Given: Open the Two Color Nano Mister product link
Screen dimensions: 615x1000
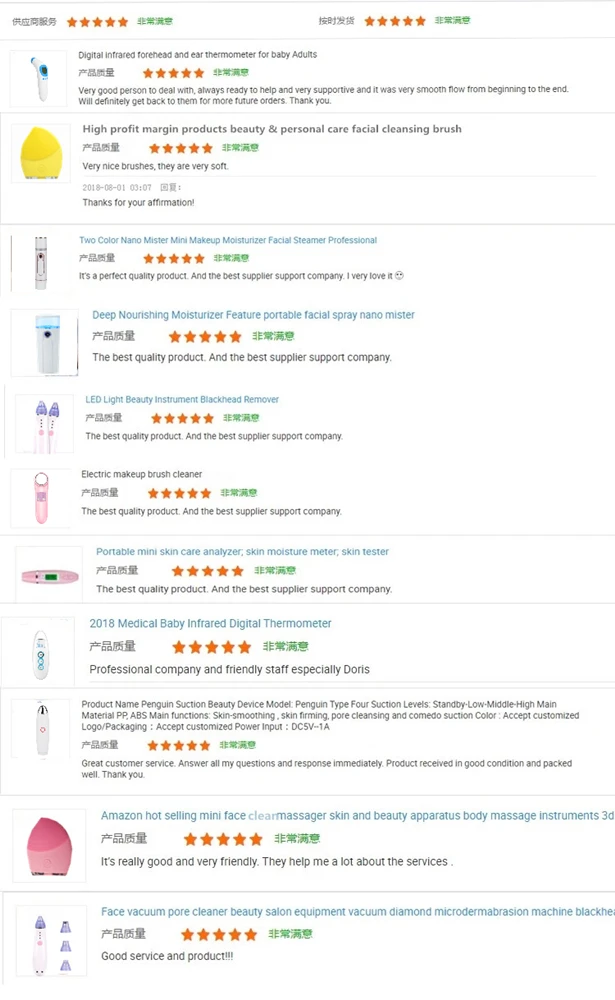Looking at the screenshot, I should pyautogui.click(x=228, y=240).
